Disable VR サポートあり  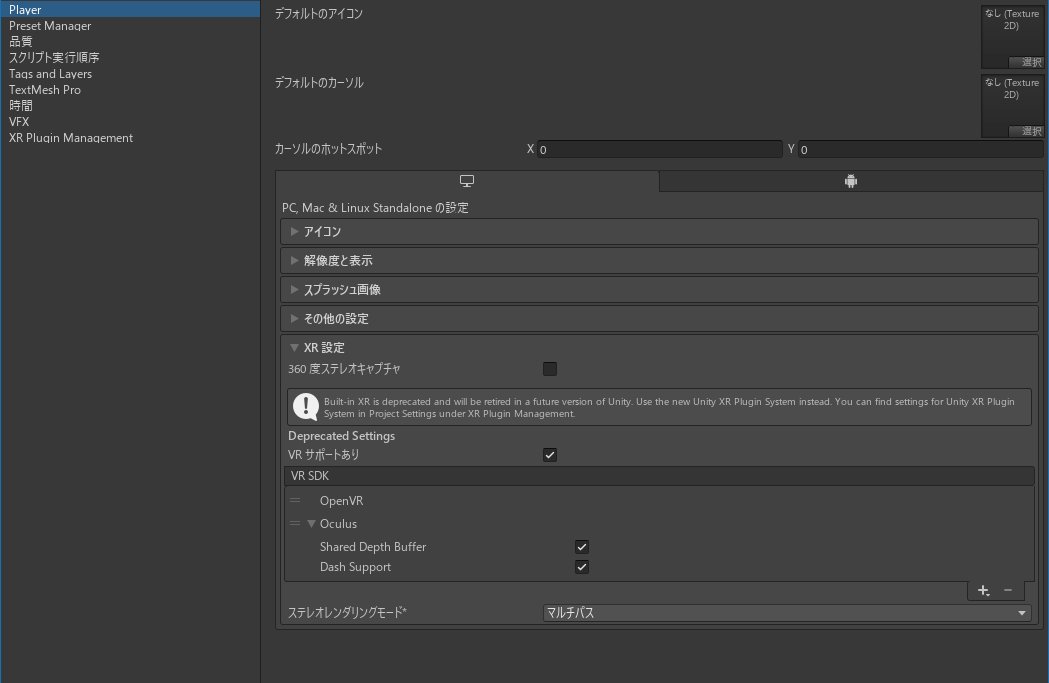tap(549, 454)
